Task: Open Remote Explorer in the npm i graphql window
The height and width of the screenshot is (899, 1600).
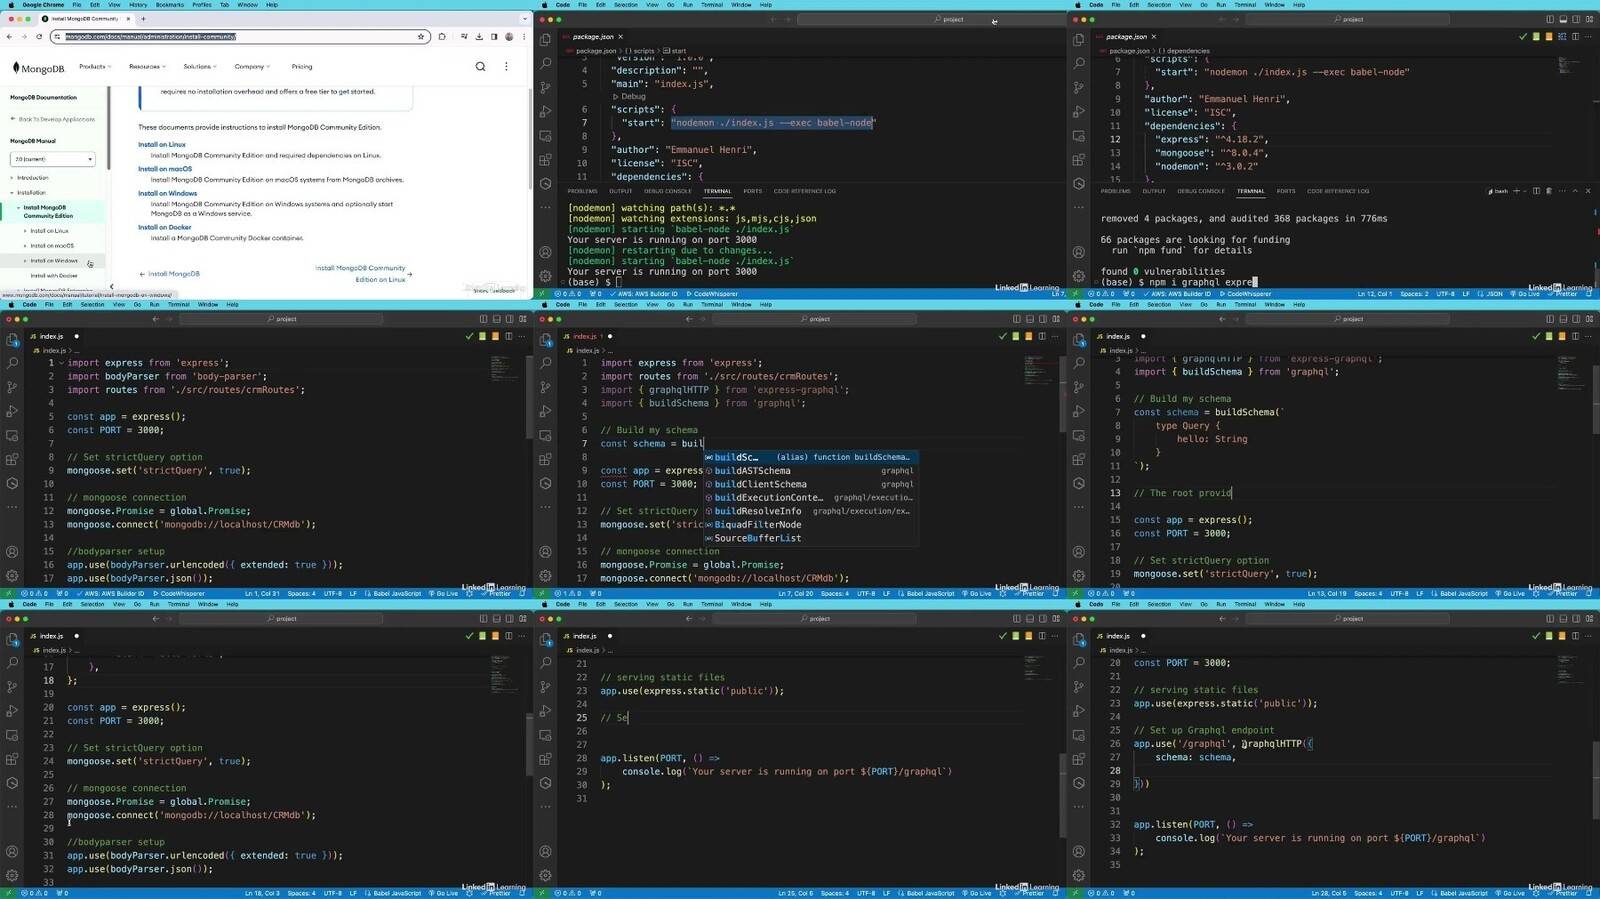Action: 1078,135
